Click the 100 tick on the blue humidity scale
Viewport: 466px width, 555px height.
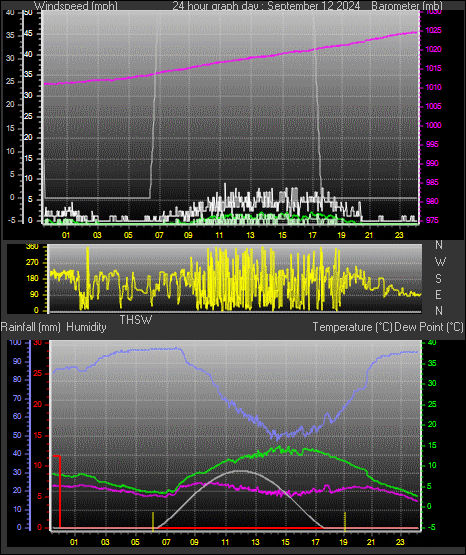16,343
